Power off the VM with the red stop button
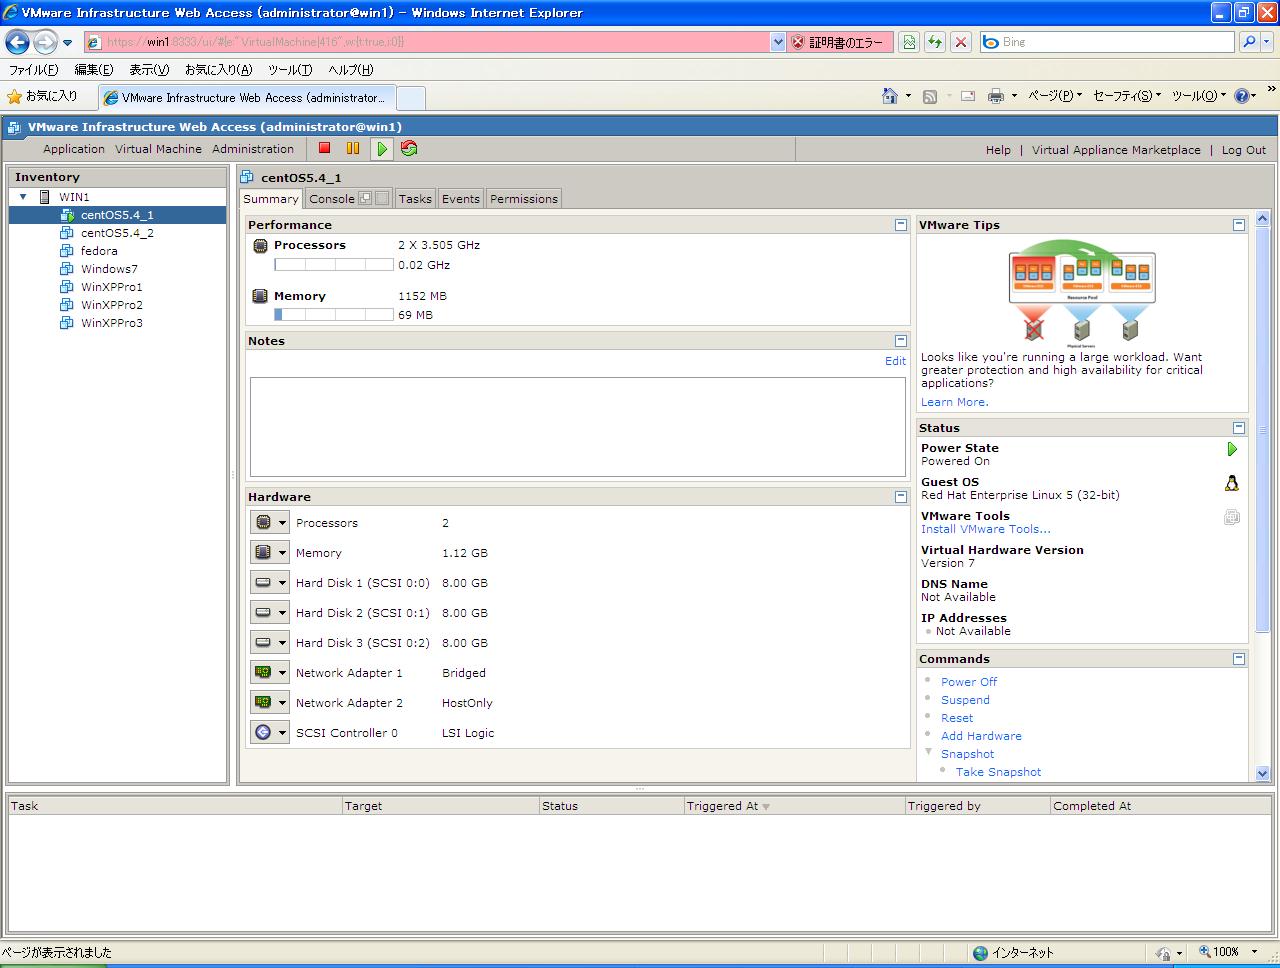The image size is (1280, 968). [324, 148]
